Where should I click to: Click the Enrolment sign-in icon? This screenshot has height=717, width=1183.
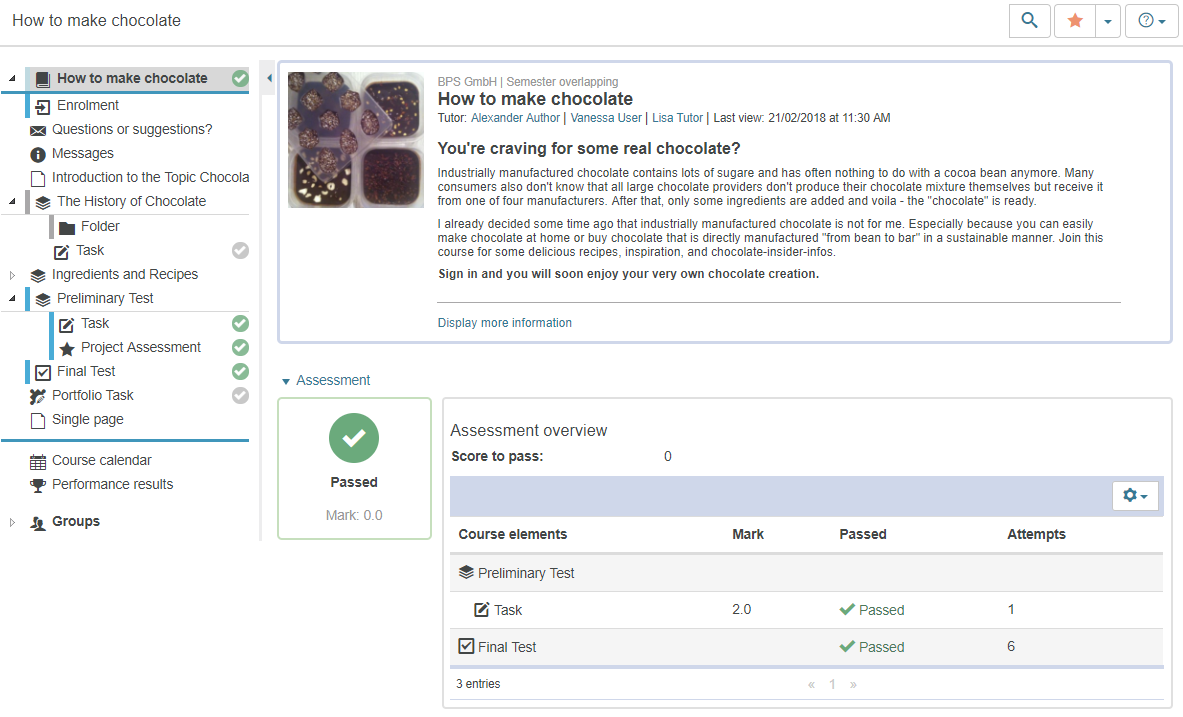click(x=42, y=106)
